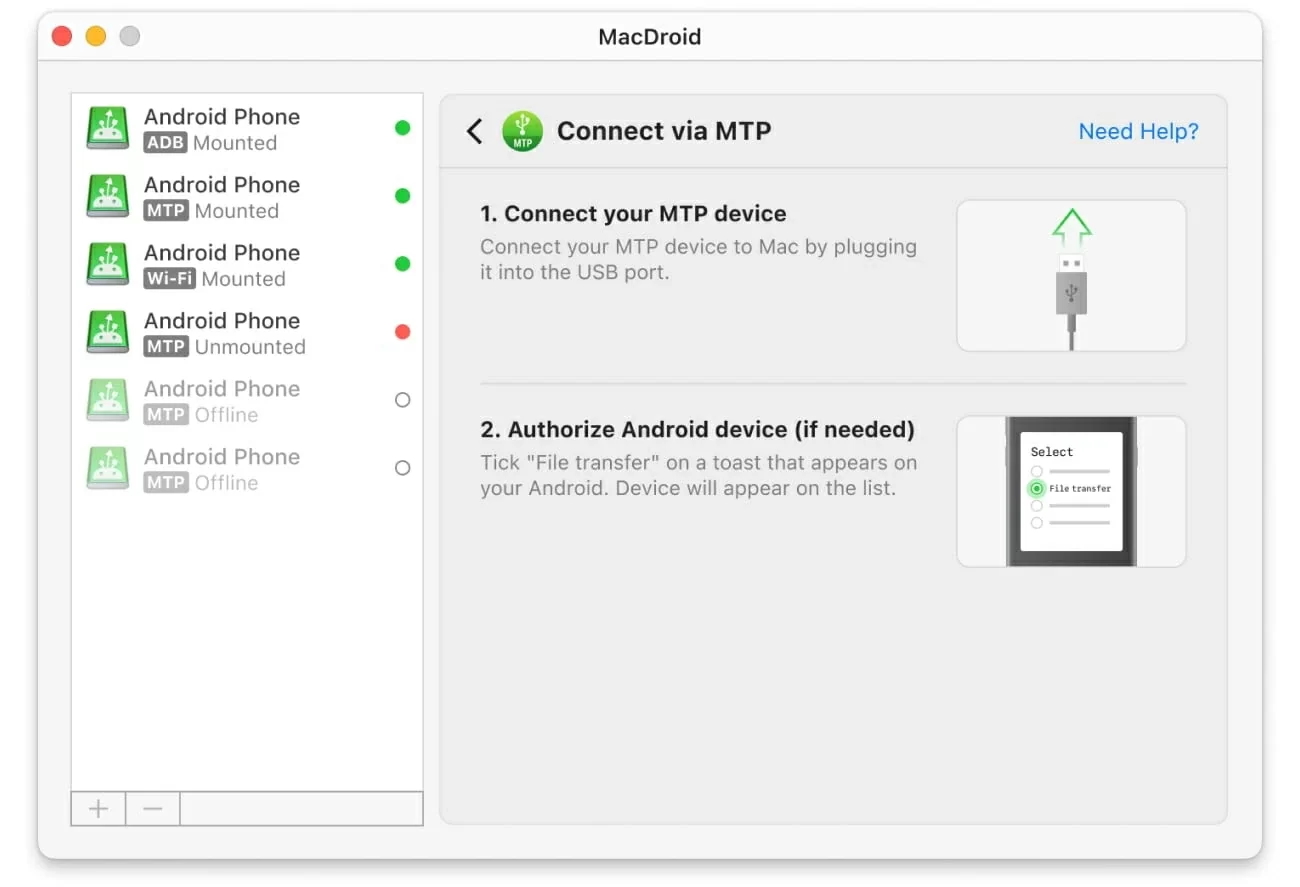The width and height of the screenshot is (1300, 887).
Task: Select the File transfer radio in the illustration
Action: [x=1037, y=489]
